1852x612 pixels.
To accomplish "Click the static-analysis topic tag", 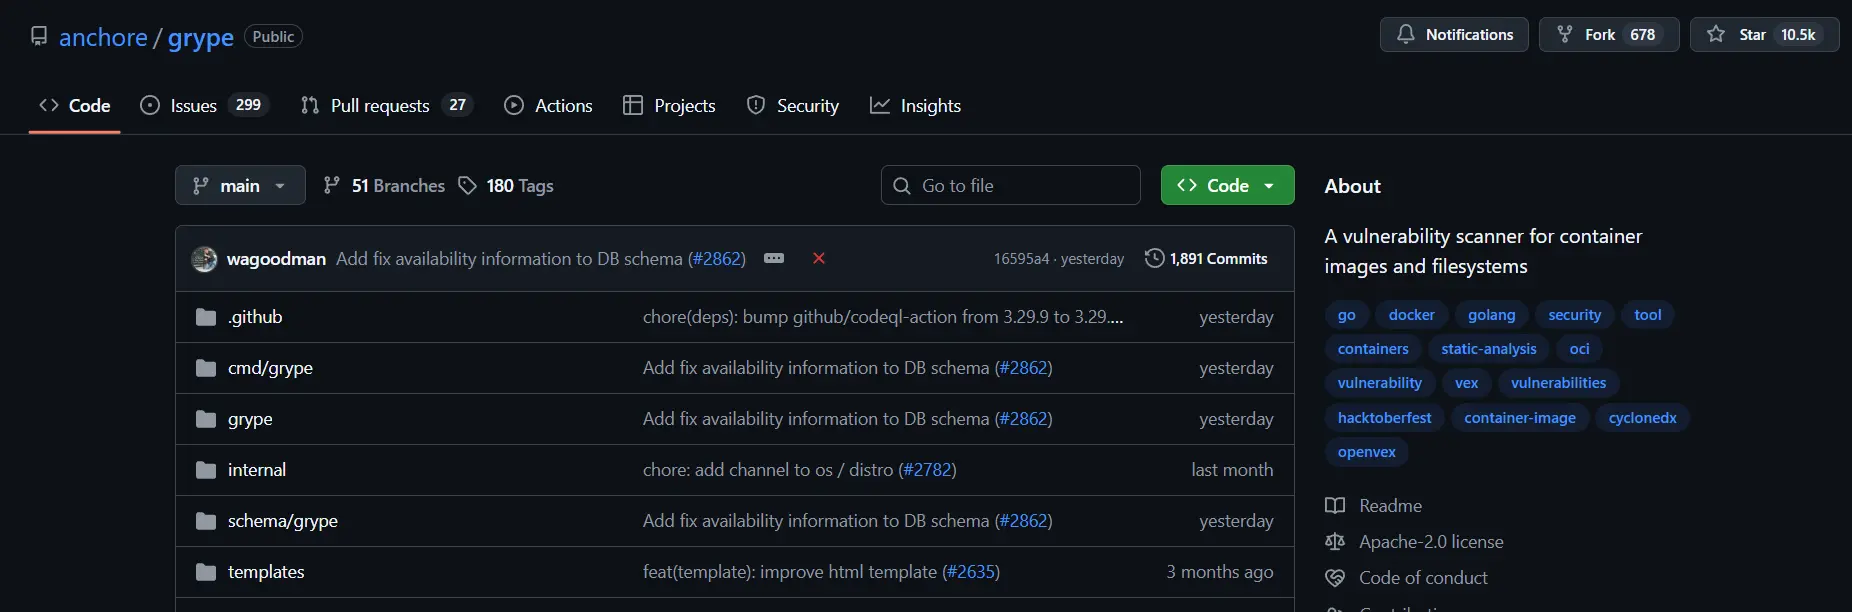I will click(1489, 349).
